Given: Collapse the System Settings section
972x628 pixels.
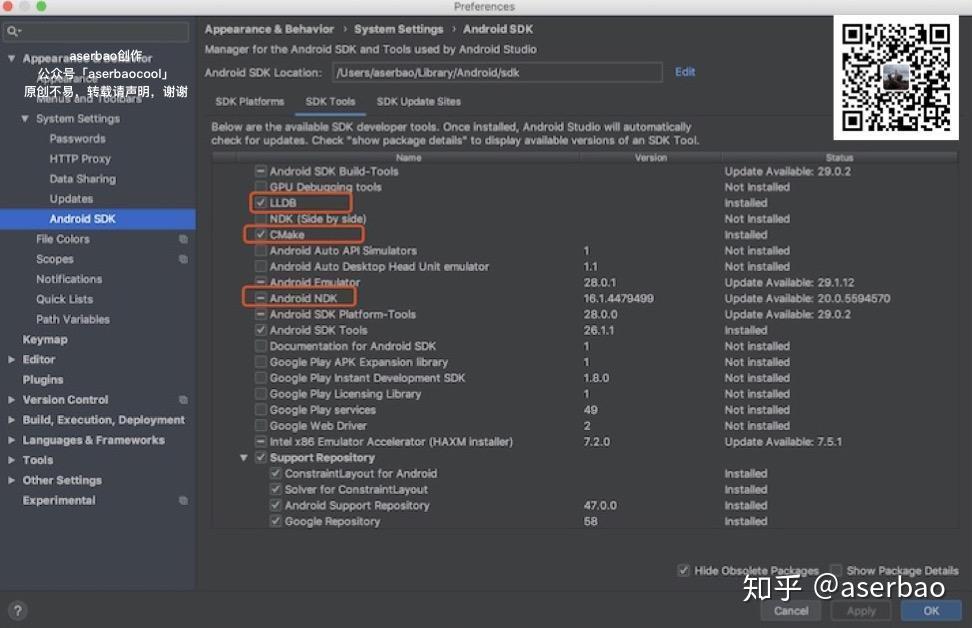Looking at the screenshot, I should (x=24, y=118).
